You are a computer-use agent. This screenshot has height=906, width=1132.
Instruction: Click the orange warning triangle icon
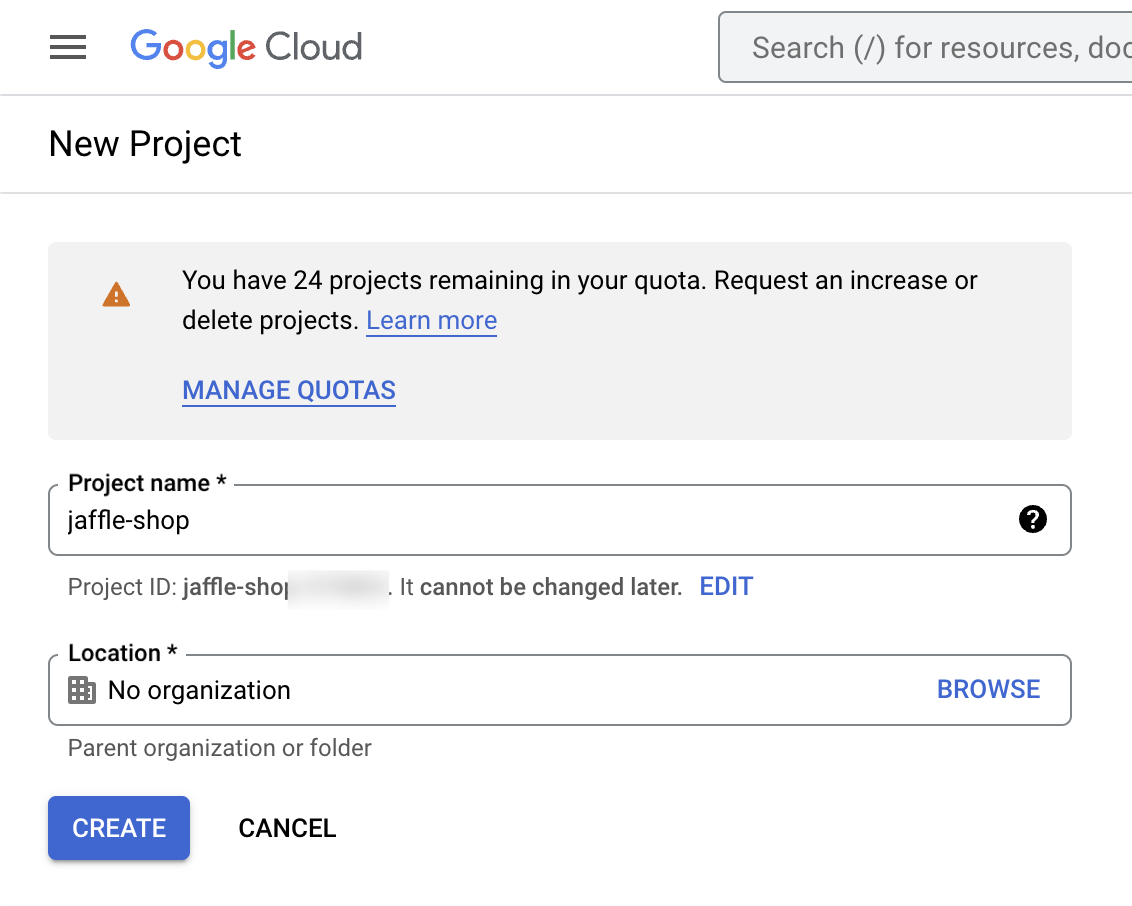pos(117,295)
